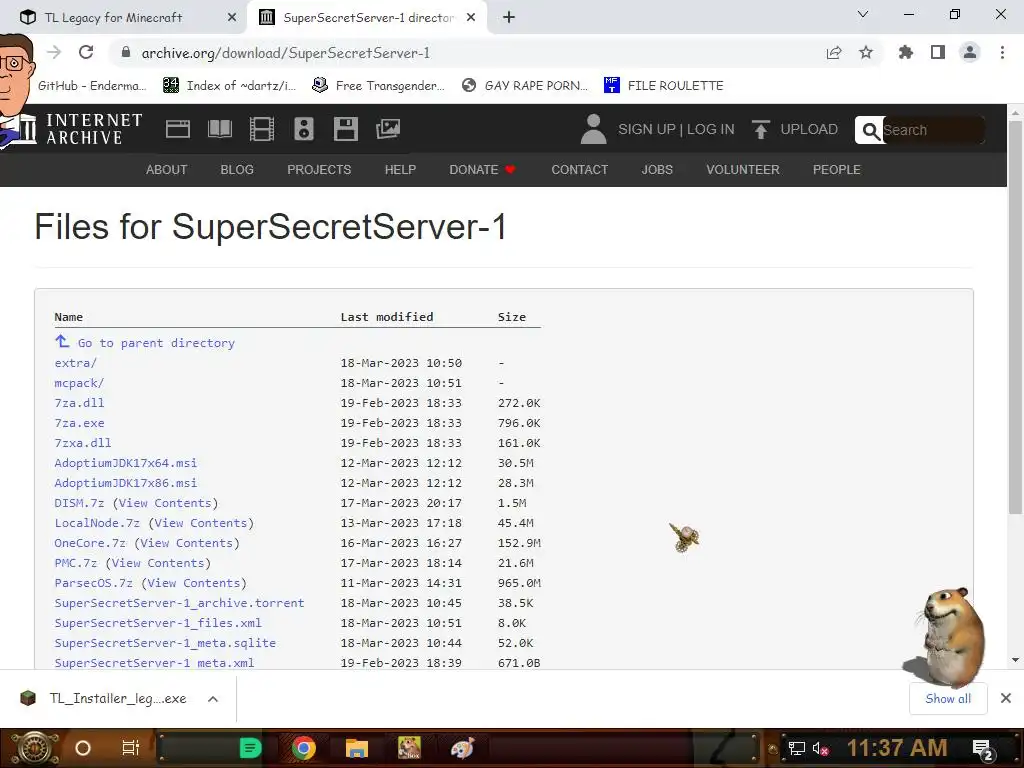Close the downloads bar
The image size is (1024, 768).
[x=1006, y=699]
